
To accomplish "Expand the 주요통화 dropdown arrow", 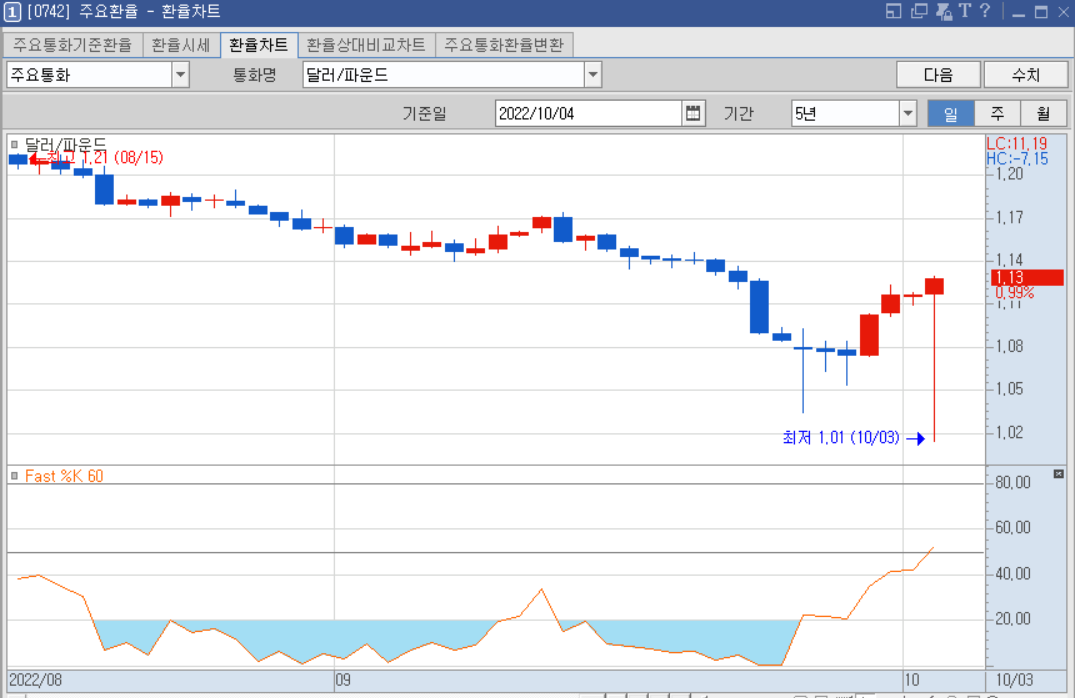I will coord(180,74).
